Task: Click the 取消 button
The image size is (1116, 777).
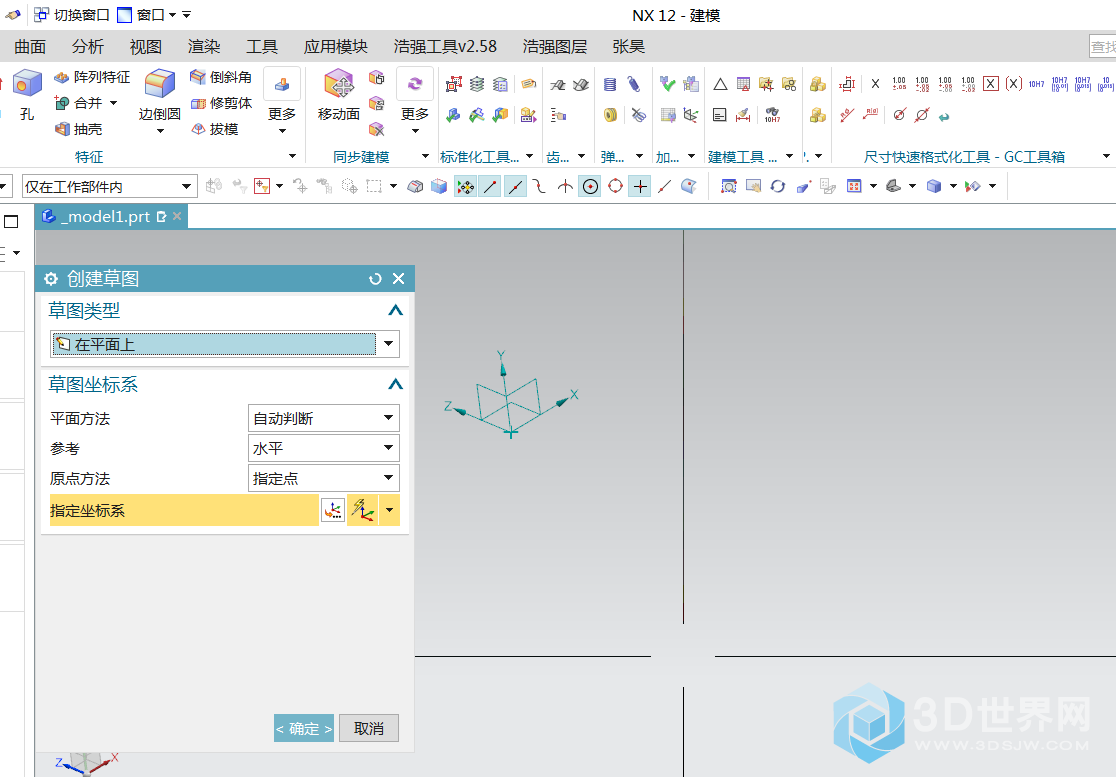Action: [369, 728]
